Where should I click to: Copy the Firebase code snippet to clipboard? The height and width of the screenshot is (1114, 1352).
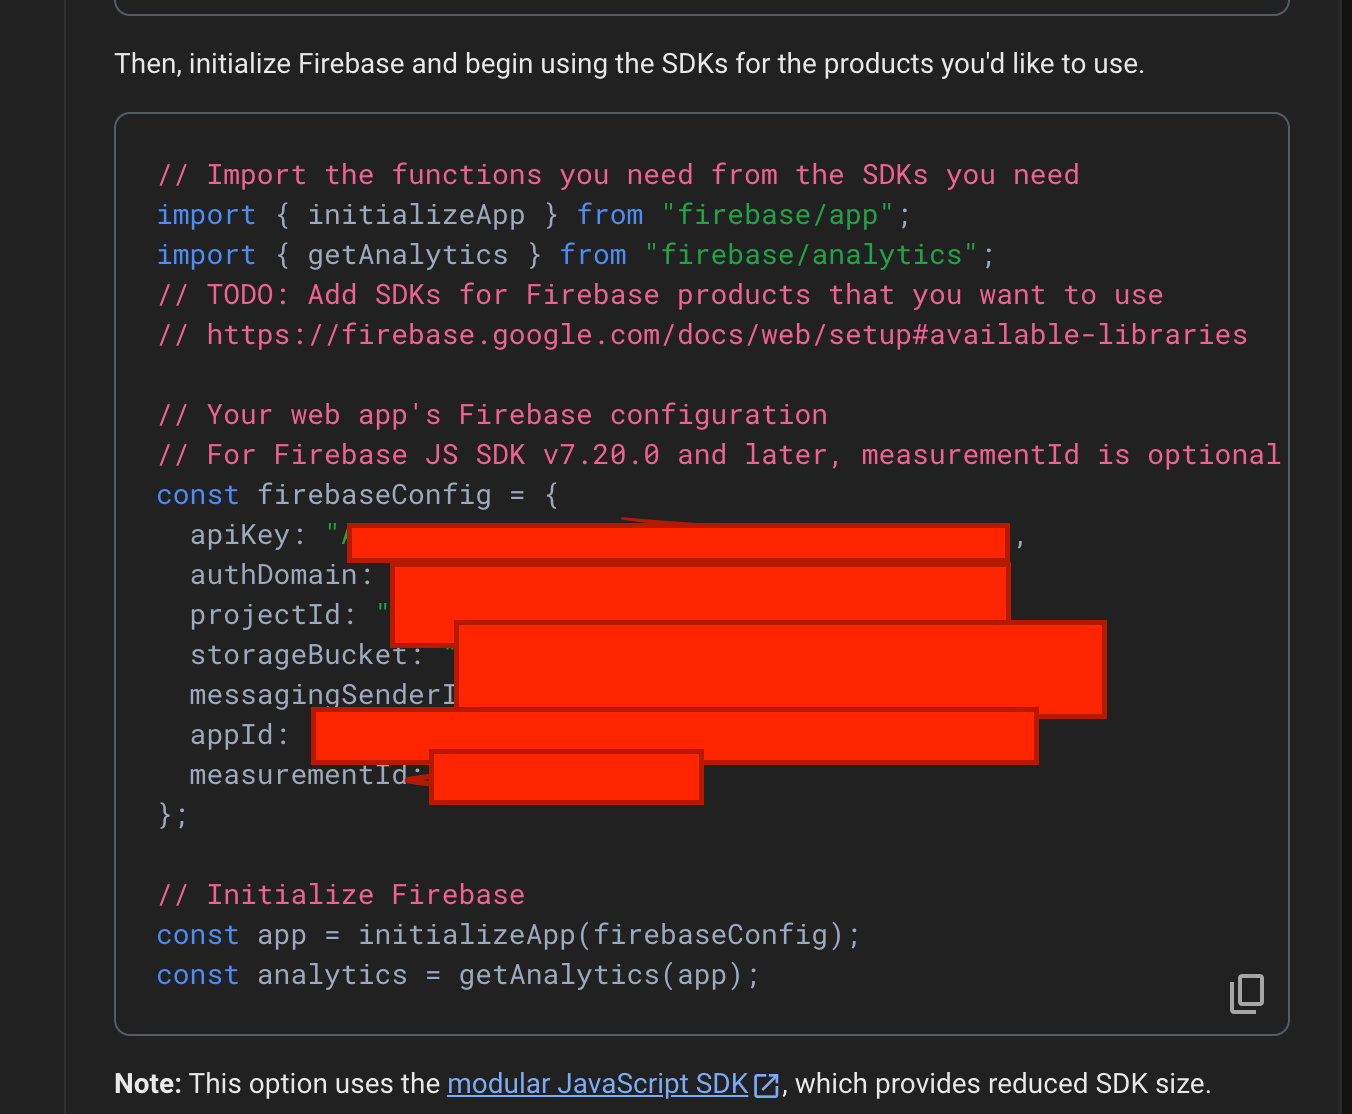(1246, 993)
